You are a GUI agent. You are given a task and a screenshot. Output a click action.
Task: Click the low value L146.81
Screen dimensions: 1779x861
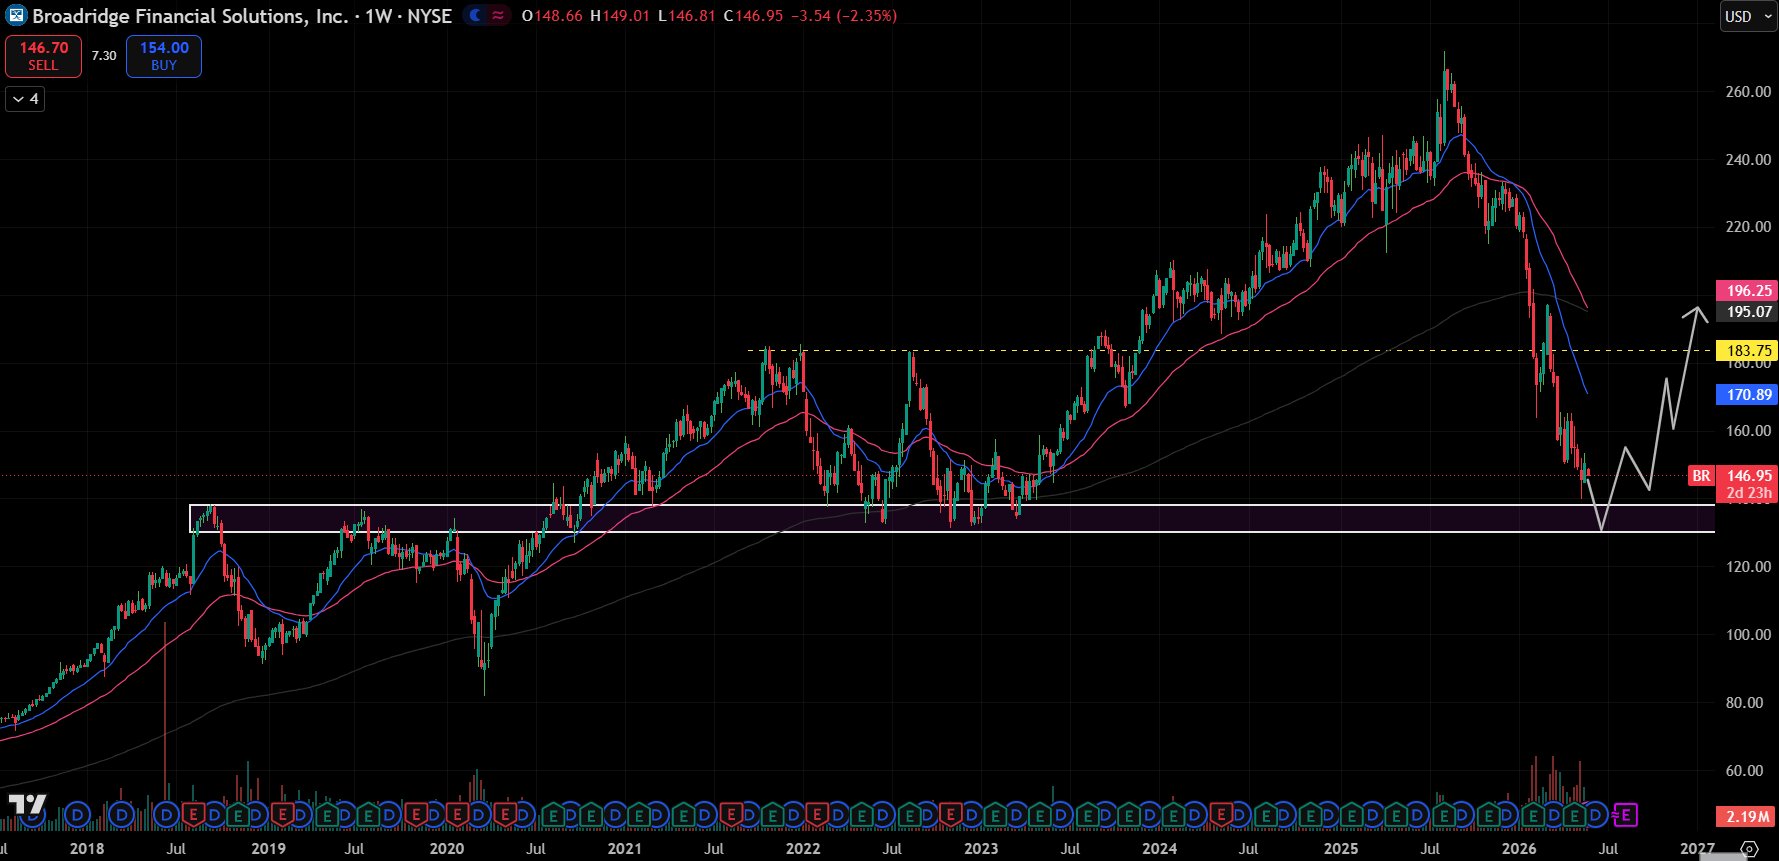(x=687, y=16)
